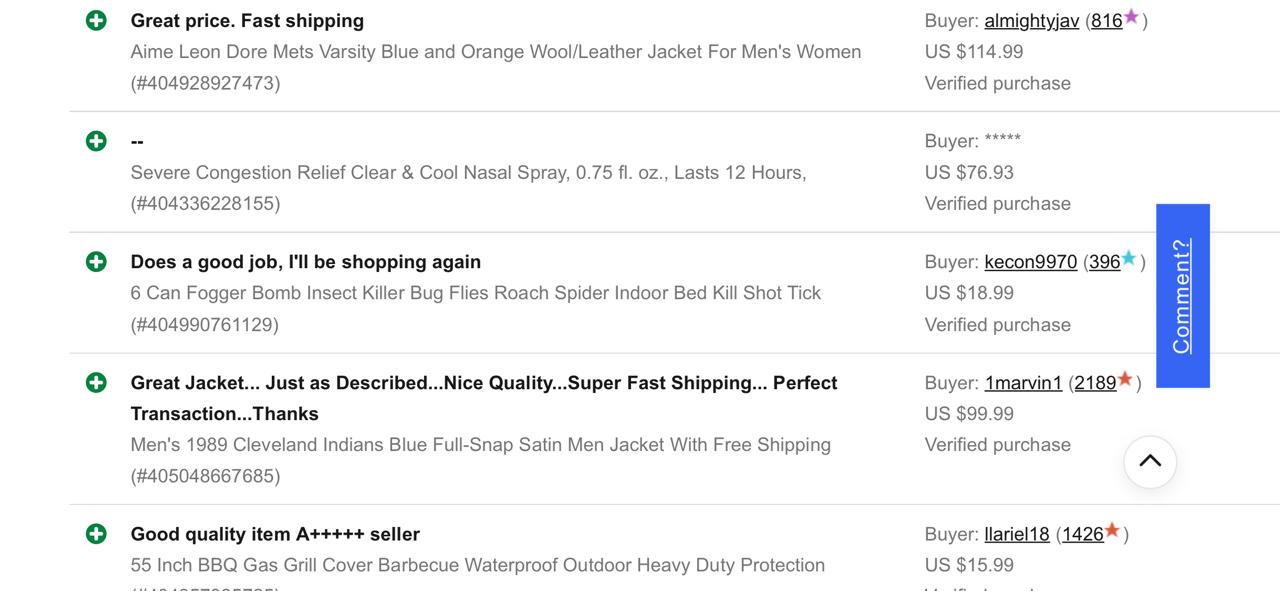Expand the "Does a good job" feedback details
Image resolution: width=1280 pixels, height=591 pixels.
click(x=95, y=261)
